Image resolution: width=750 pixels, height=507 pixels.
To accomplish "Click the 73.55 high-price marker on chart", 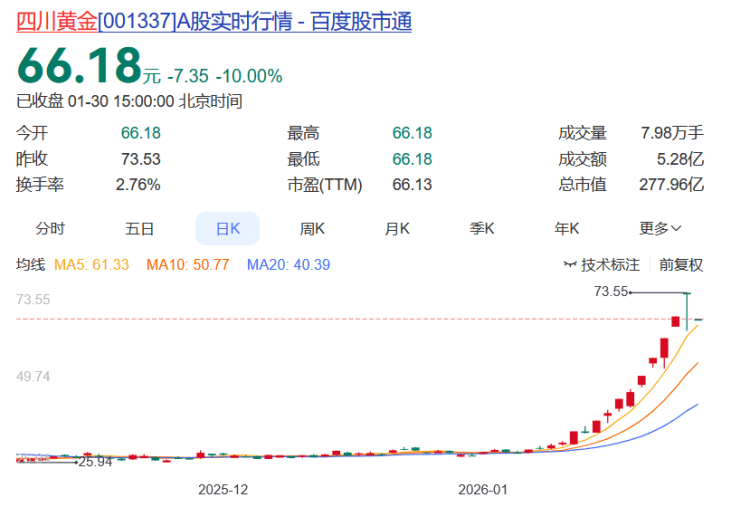I will (610, 291).
